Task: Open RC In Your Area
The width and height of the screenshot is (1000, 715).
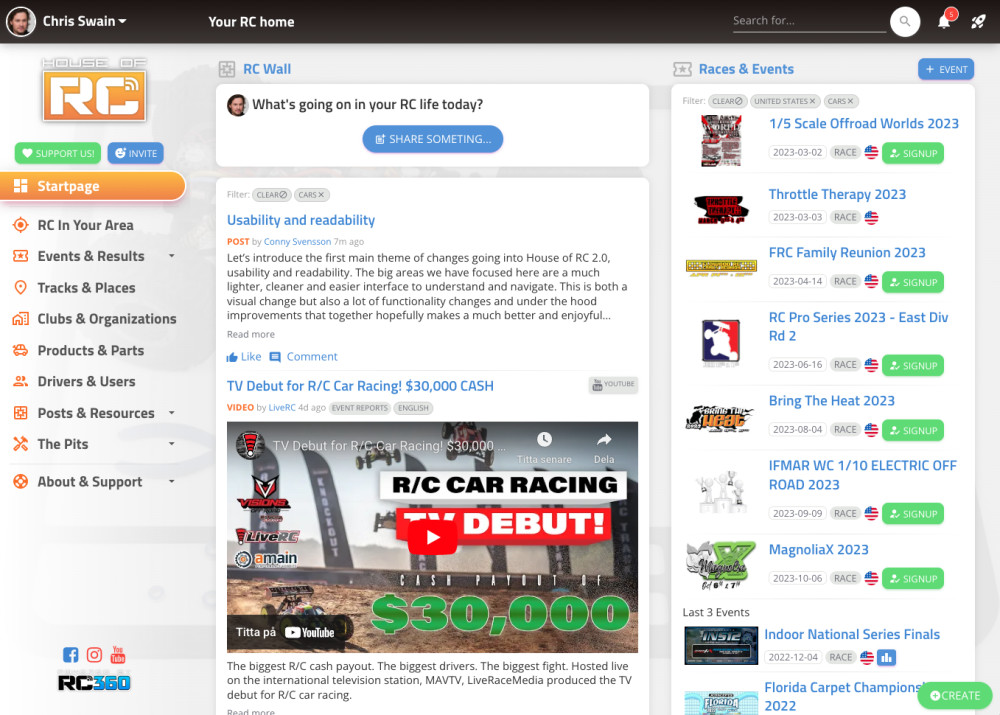Action: click(x=85, y=225)
